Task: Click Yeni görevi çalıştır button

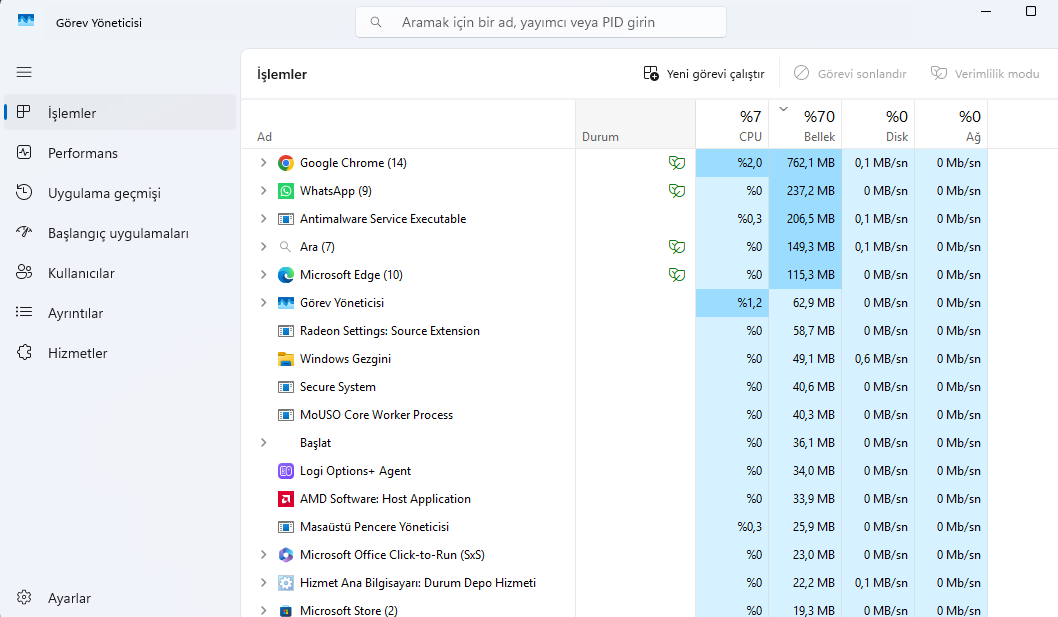Action: 704,74
